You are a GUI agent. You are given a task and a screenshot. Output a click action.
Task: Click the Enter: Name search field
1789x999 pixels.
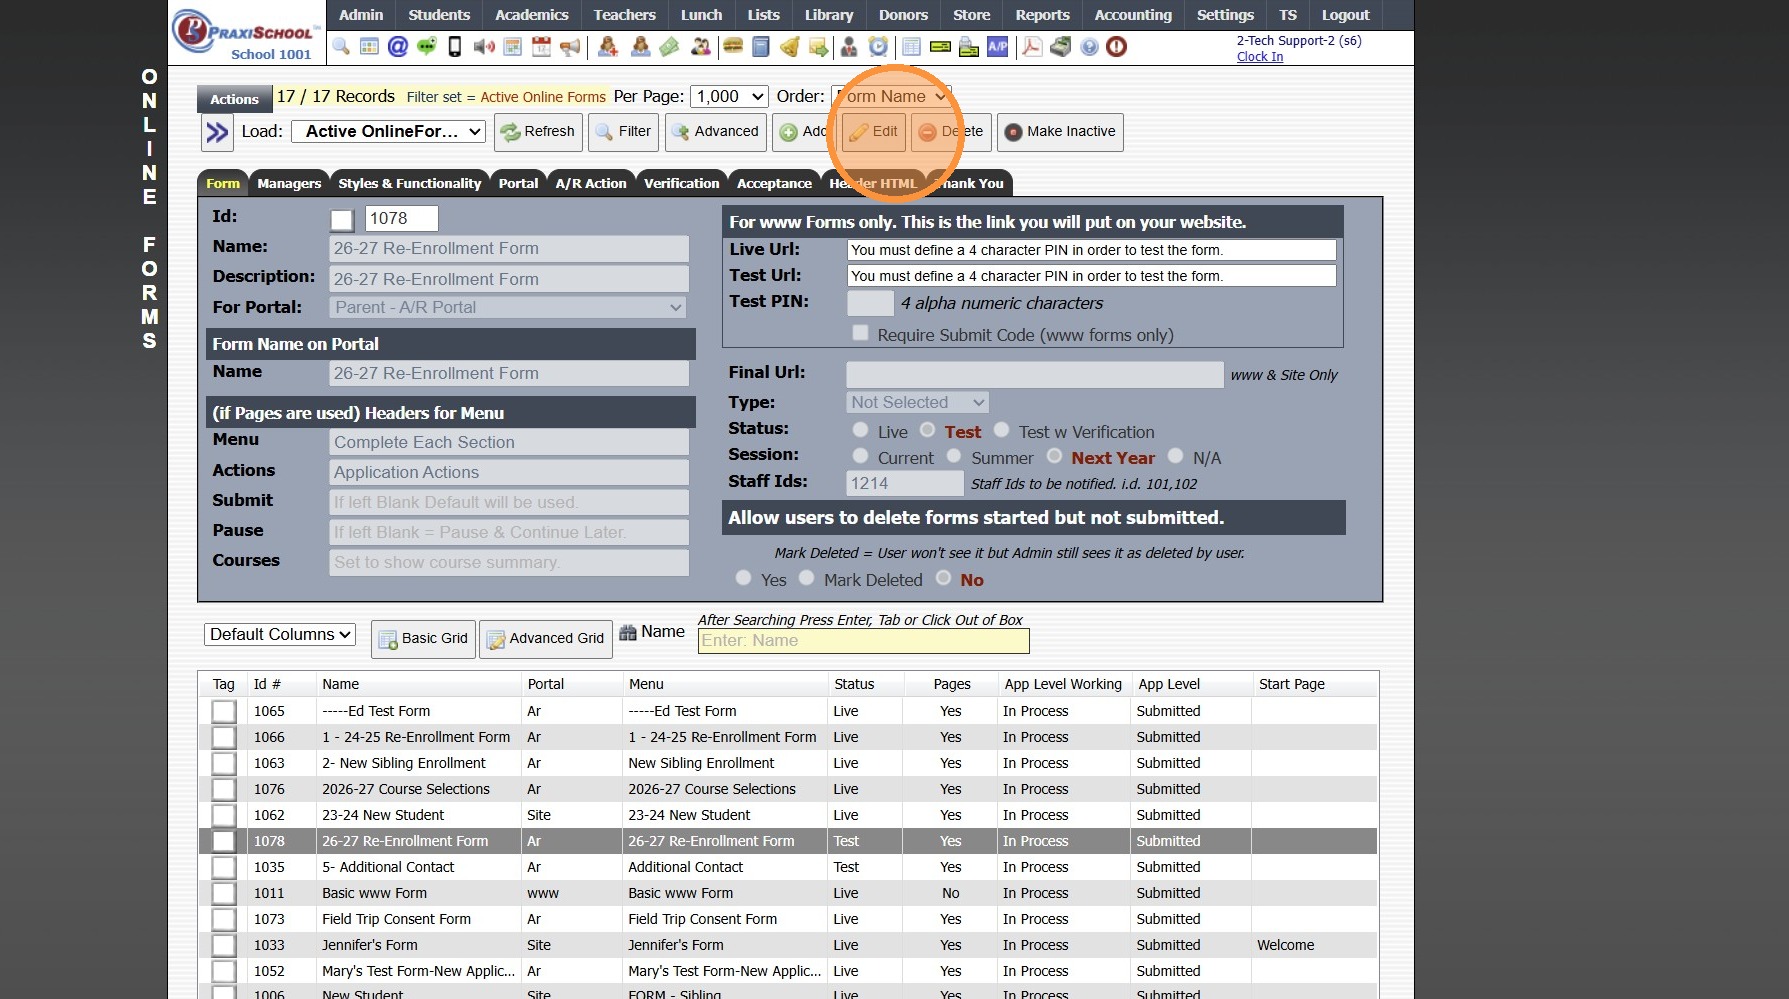[x=862, y=641]
